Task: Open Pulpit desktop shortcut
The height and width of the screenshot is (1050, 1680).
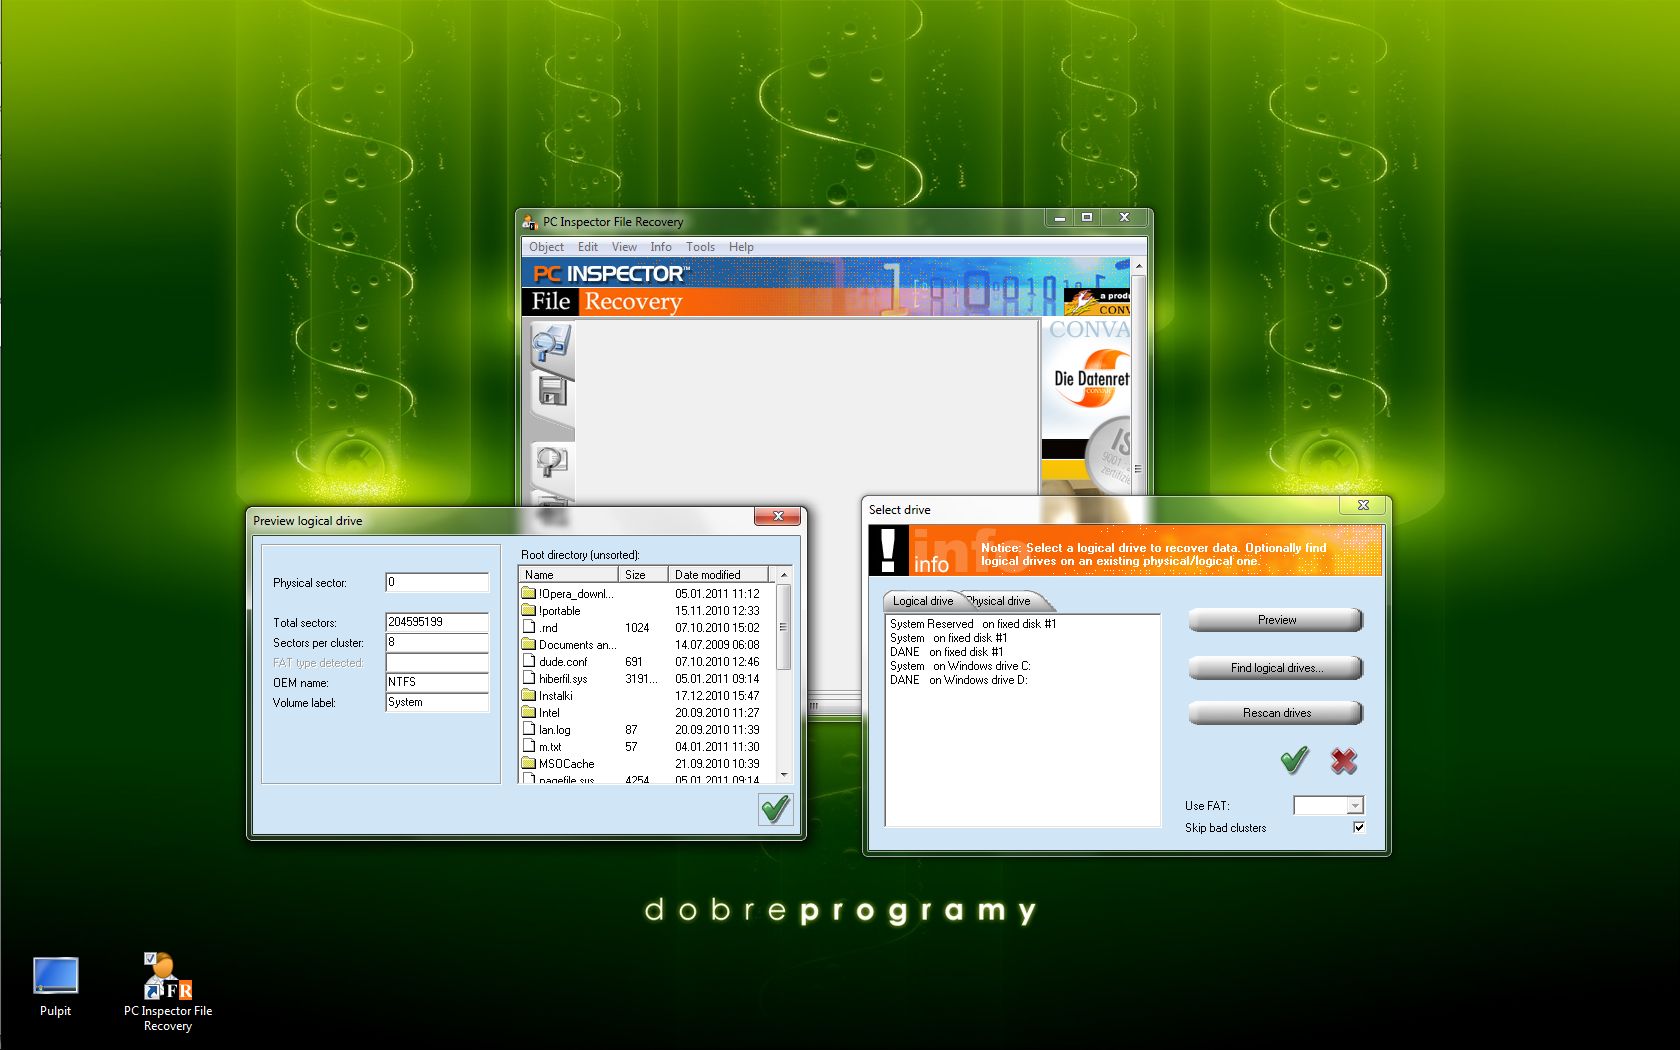Action: click(x=55, y=986)
